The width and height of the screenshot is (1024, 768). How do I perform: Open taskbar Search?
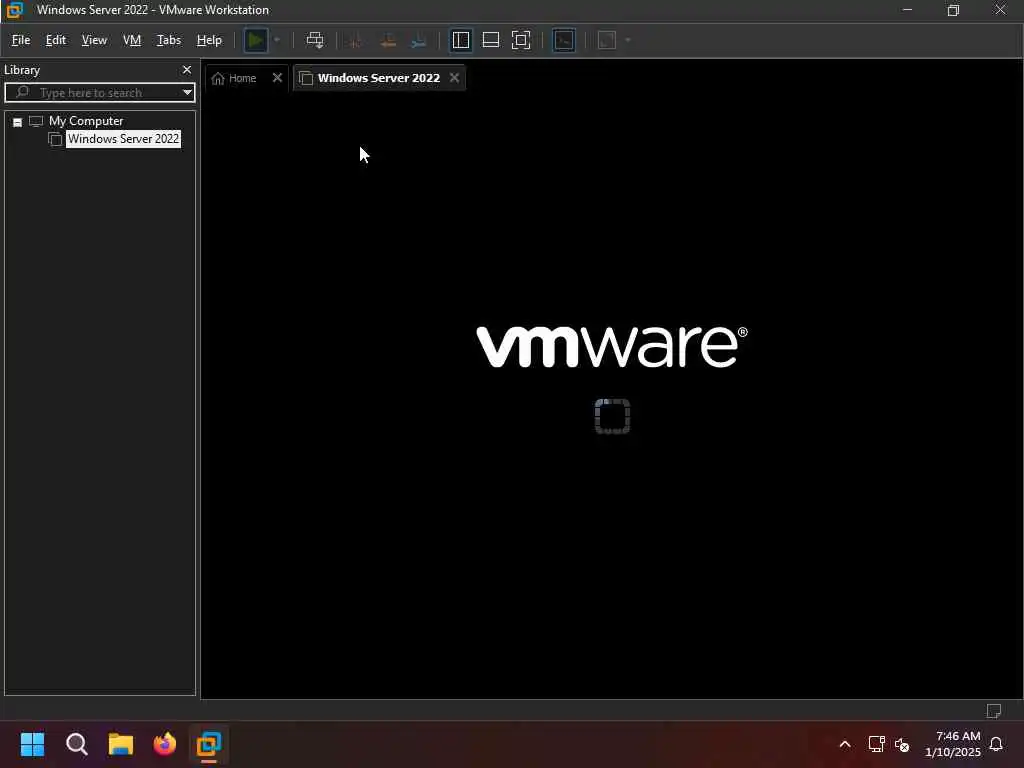coord(76,744)
